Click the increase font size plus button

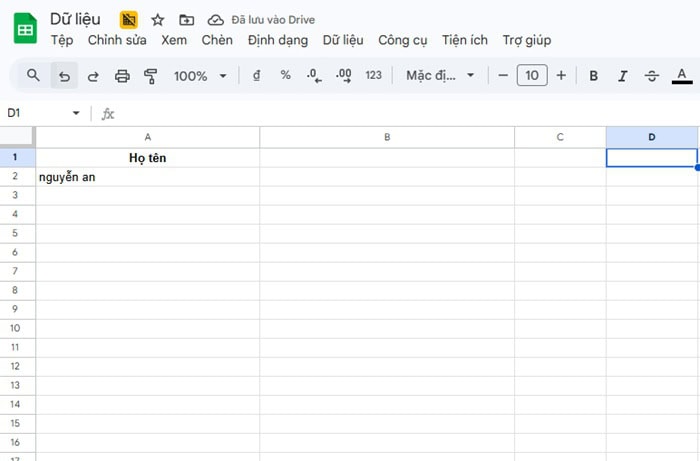click(561, 75)
